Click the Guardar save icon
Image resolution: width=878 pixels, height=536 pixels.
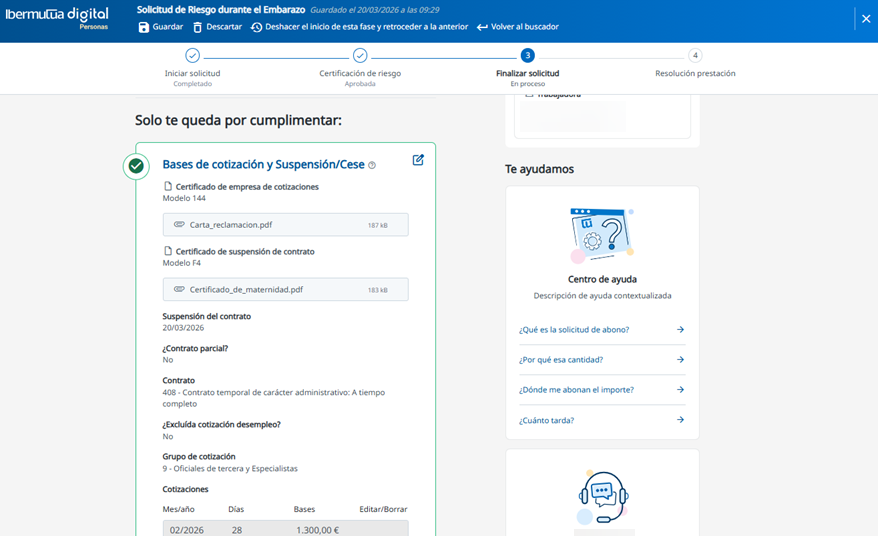pos(144,27)
